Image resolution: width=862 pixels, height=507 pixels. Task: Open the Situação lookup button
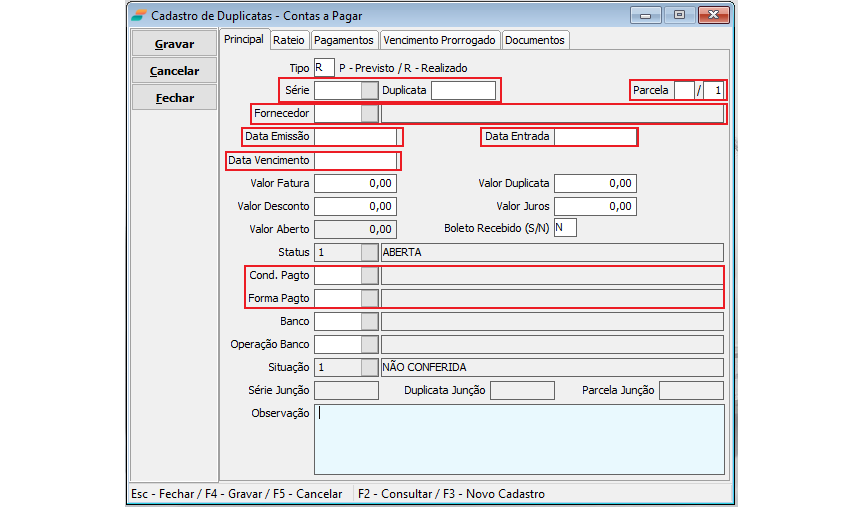(x=370, y=367)
